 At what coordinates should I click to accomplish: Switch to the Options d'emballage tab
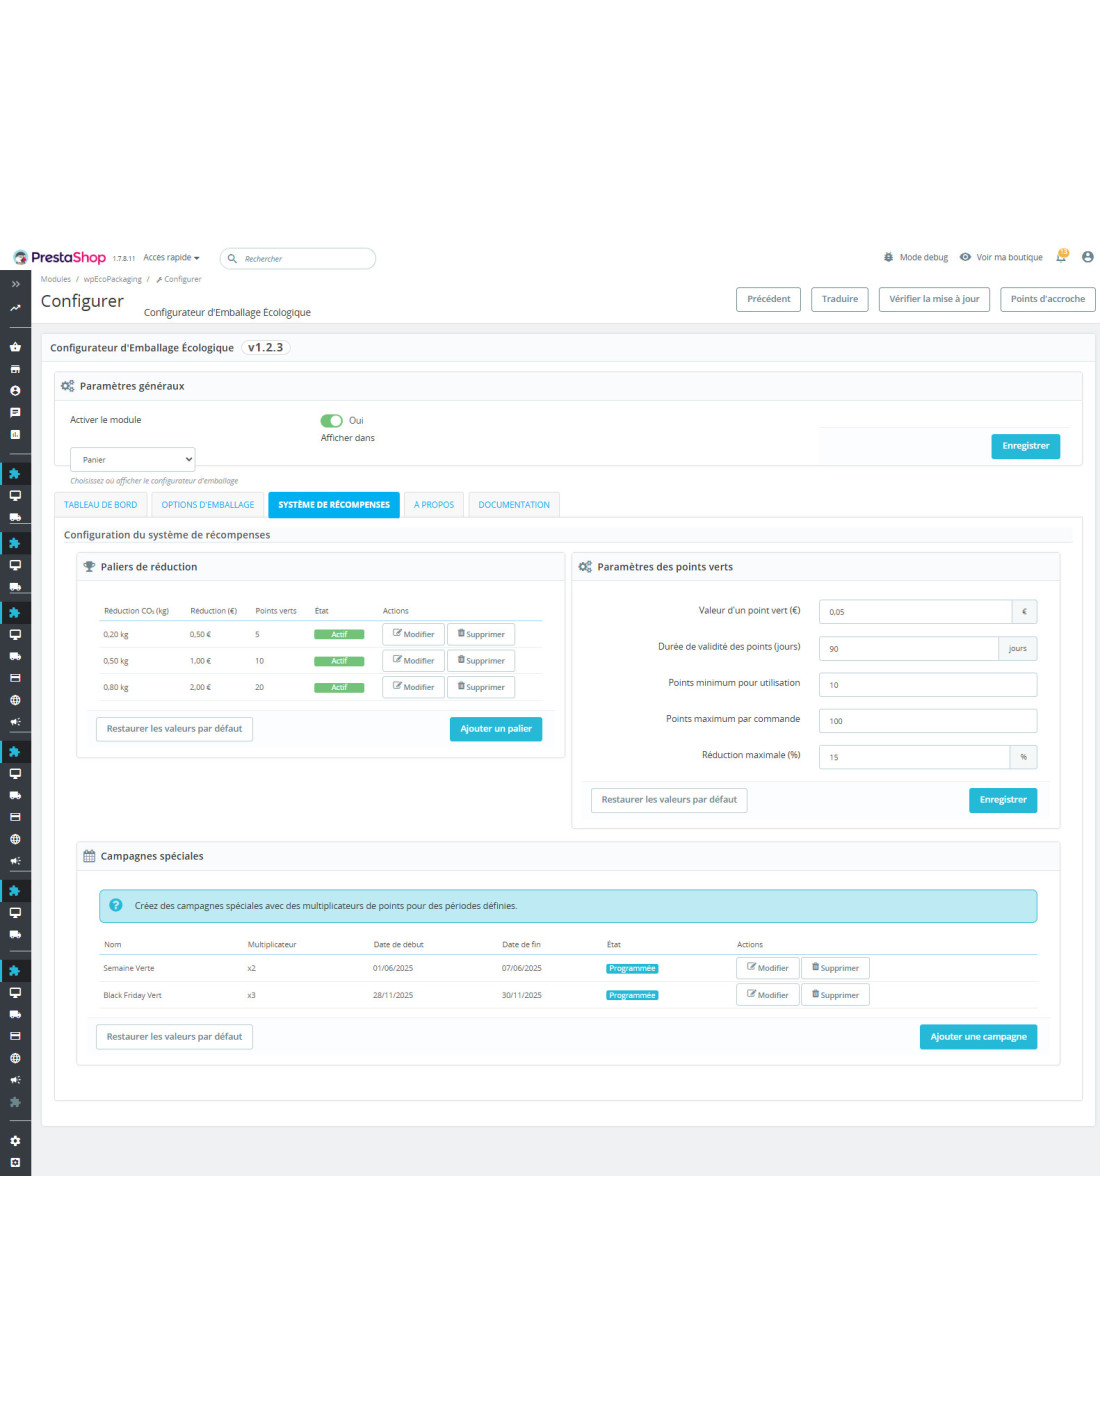point(208,505)
